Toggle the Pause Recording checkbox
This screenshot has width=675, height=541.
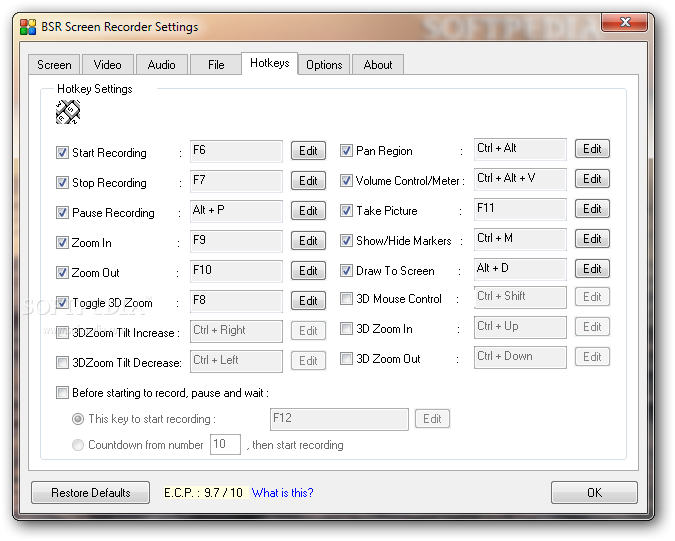tap(62, 213)
